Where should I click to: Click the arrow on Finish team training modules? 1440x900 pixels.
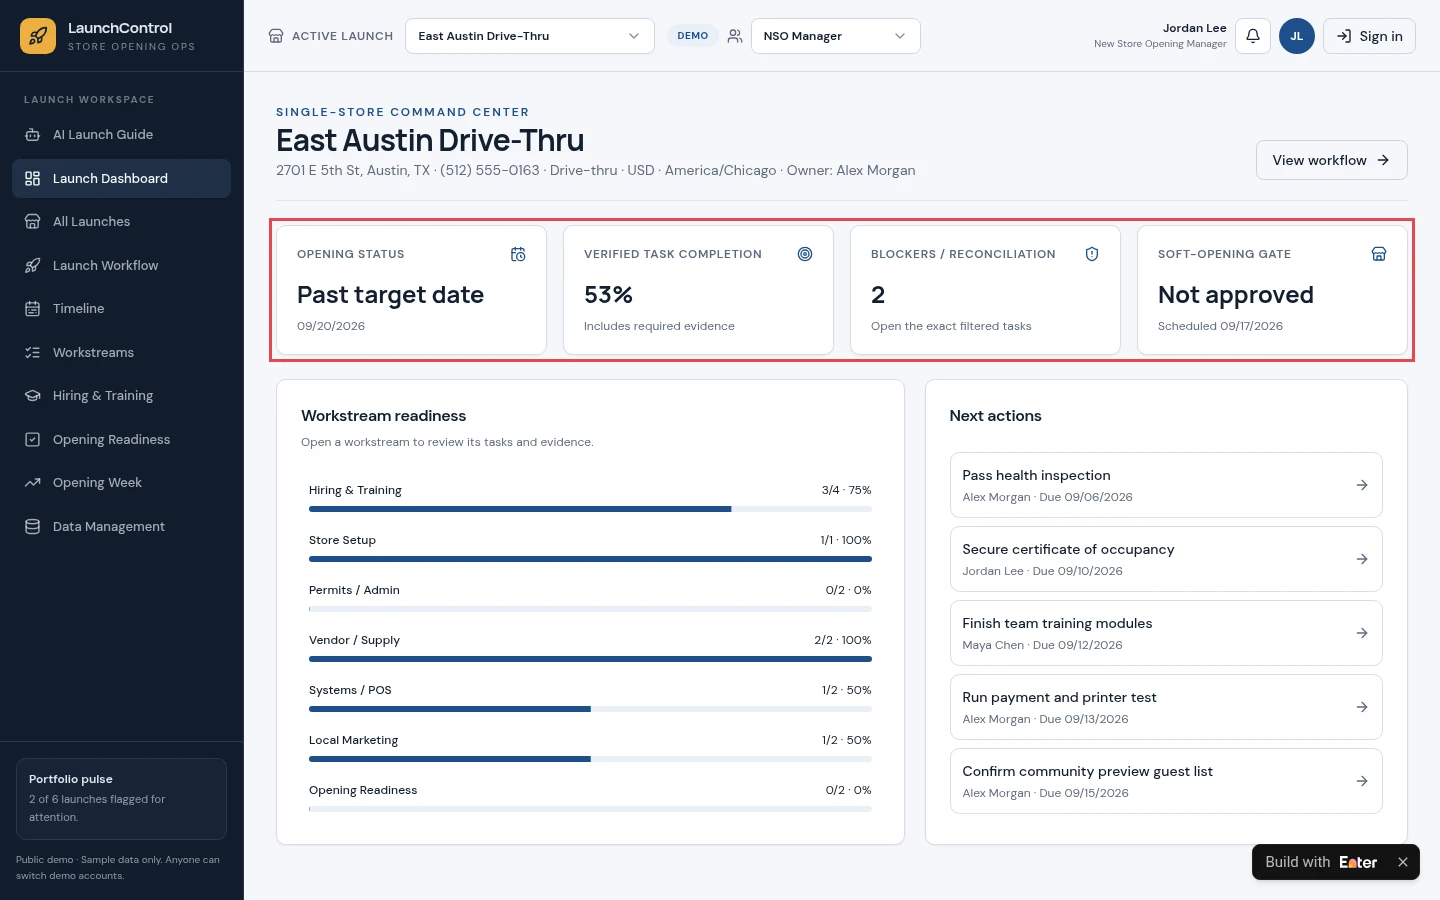(1362, 633)
